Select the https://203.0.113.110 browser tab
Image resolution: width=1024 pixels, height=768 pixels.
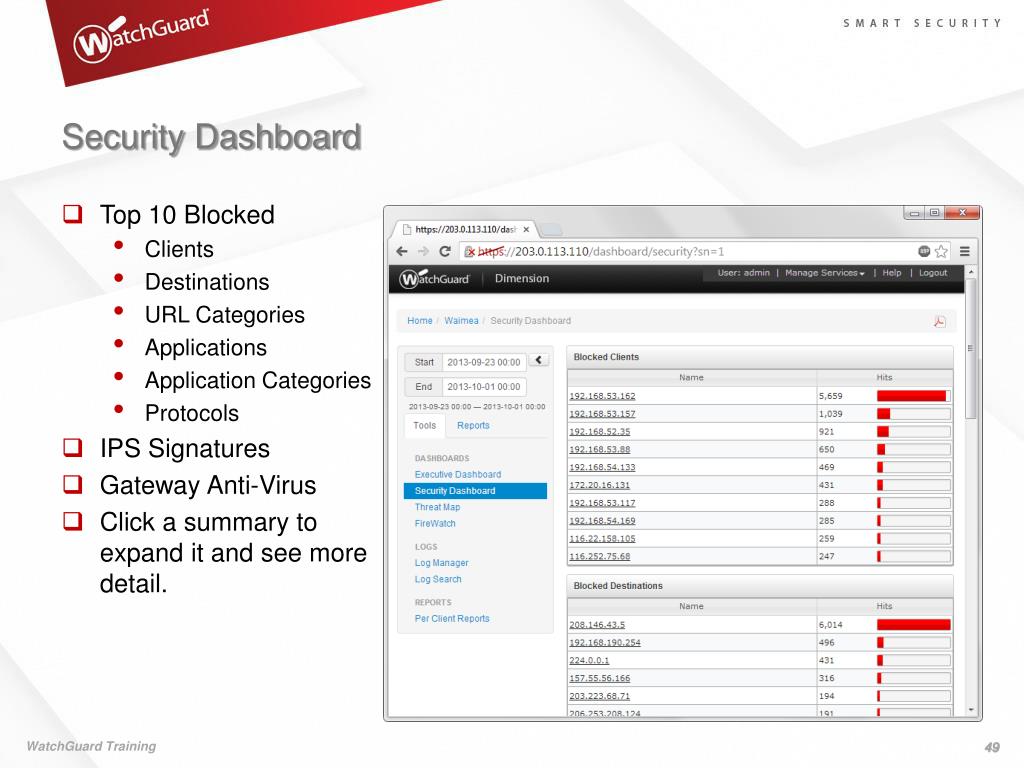(465, 229)
